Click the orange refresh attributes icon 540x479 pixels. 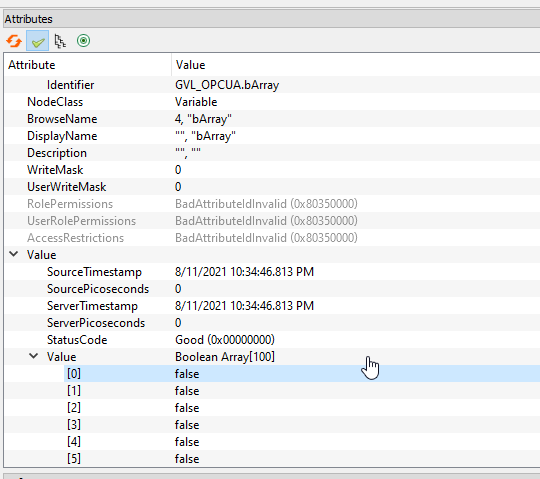pos(14,41)
